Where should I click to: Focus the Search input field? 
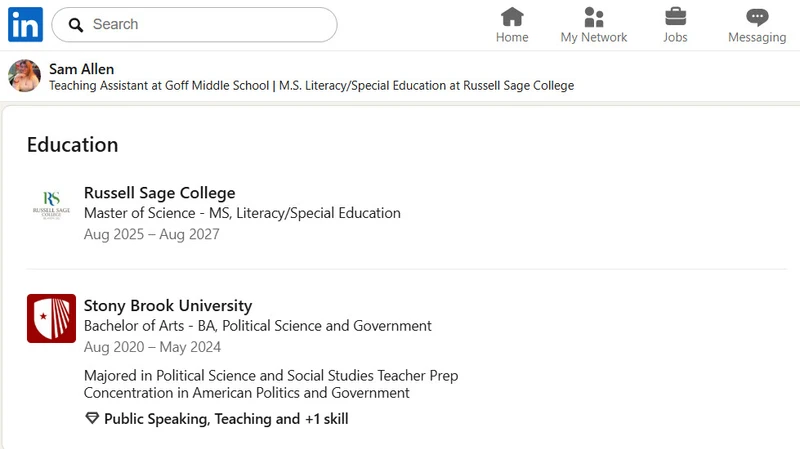coord(194,24)
